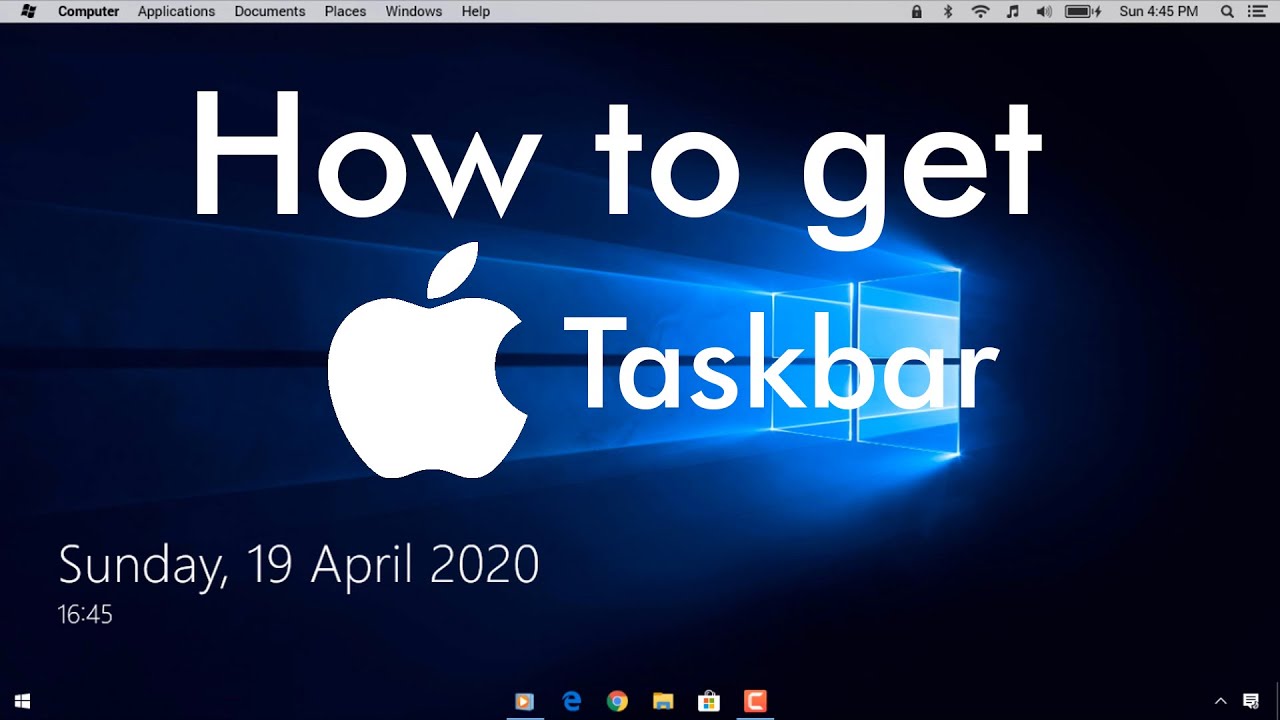This screenshot has width=1280, height=720.
Task: Open Windows Media Player in taskbar
Action: click(x=524, y=701)
